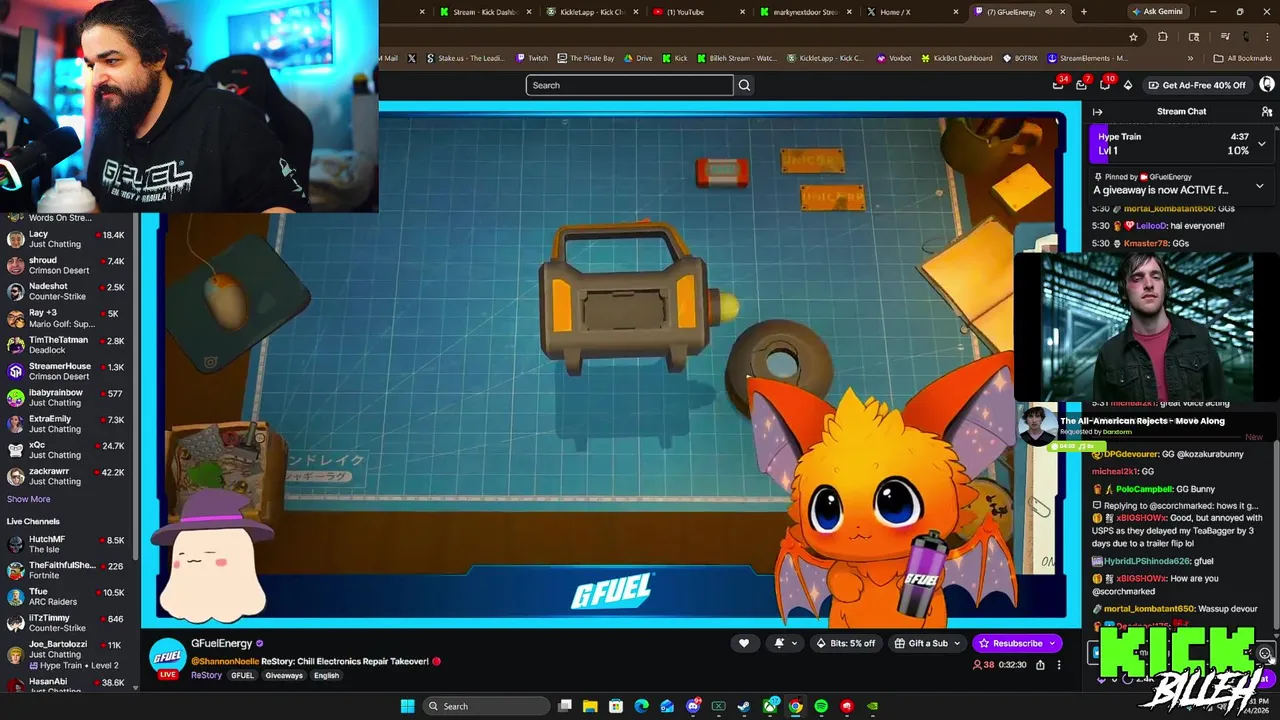Open the All Bookmarks folder
1280x720 pixels.
pyautogui.click(x=1242, y=58)
